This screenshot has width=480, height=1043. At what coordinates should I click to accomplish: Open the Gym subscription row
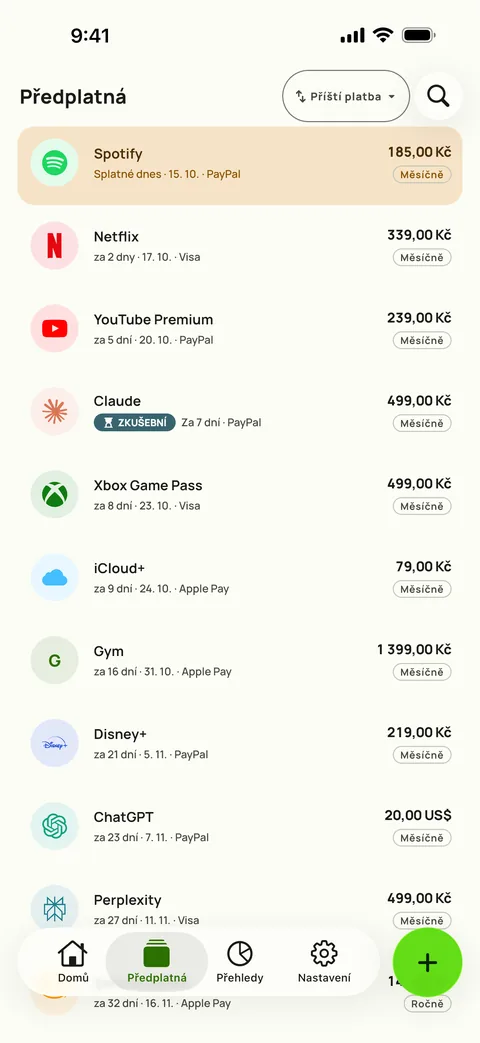click(240, 660)
